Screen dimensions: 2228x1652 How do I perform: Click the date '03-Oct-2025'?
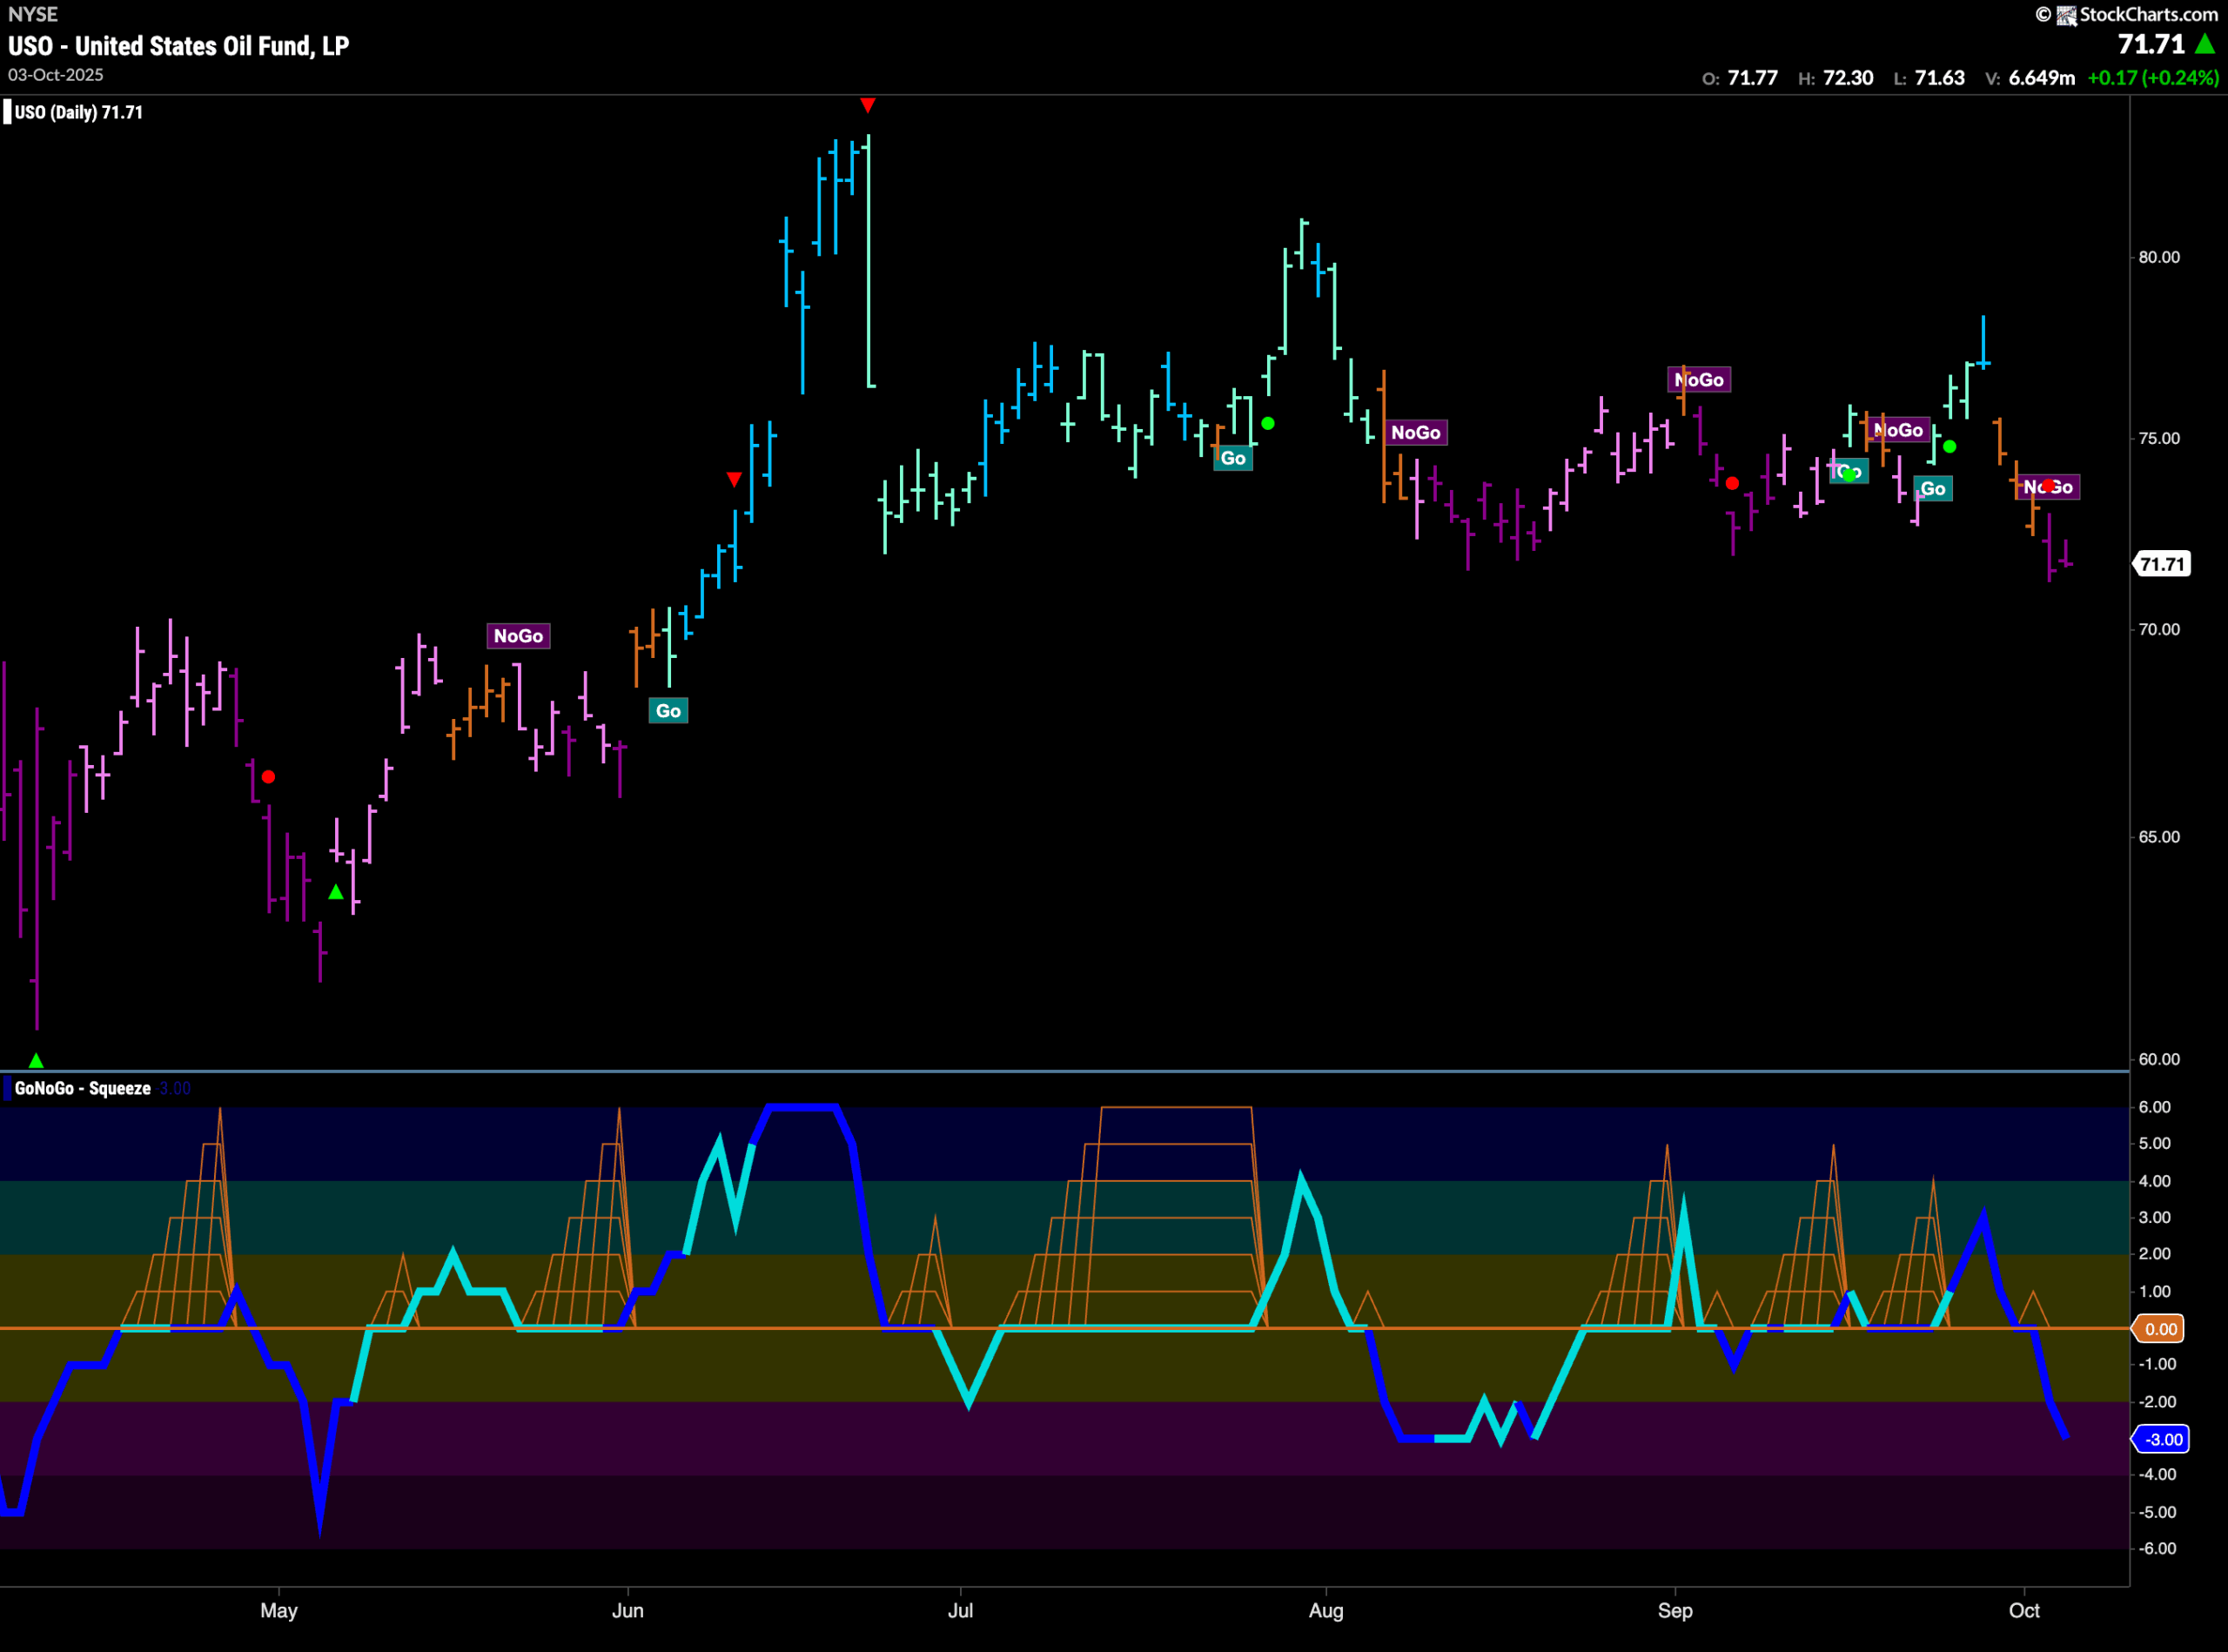[x=56, y=75]
